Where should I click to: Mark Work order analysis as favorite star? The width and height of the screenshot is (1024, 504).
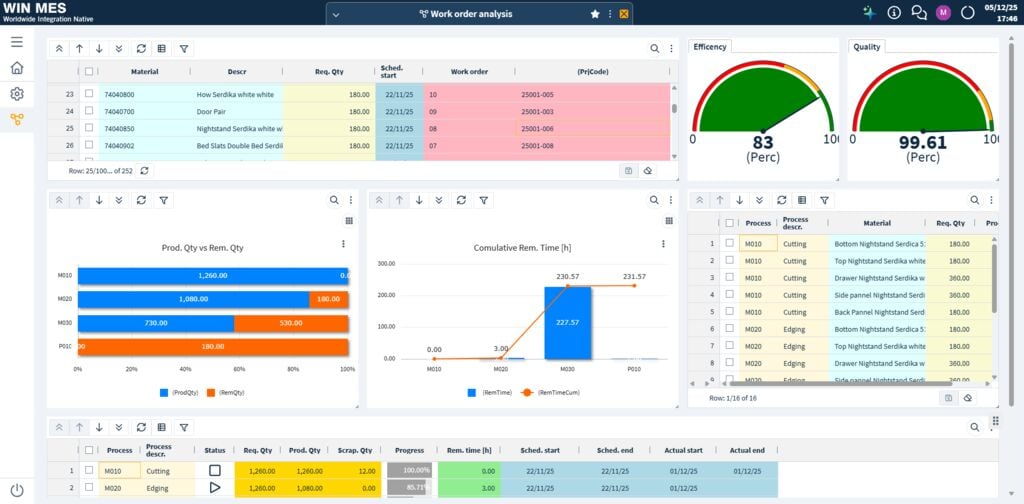(595, 14)
